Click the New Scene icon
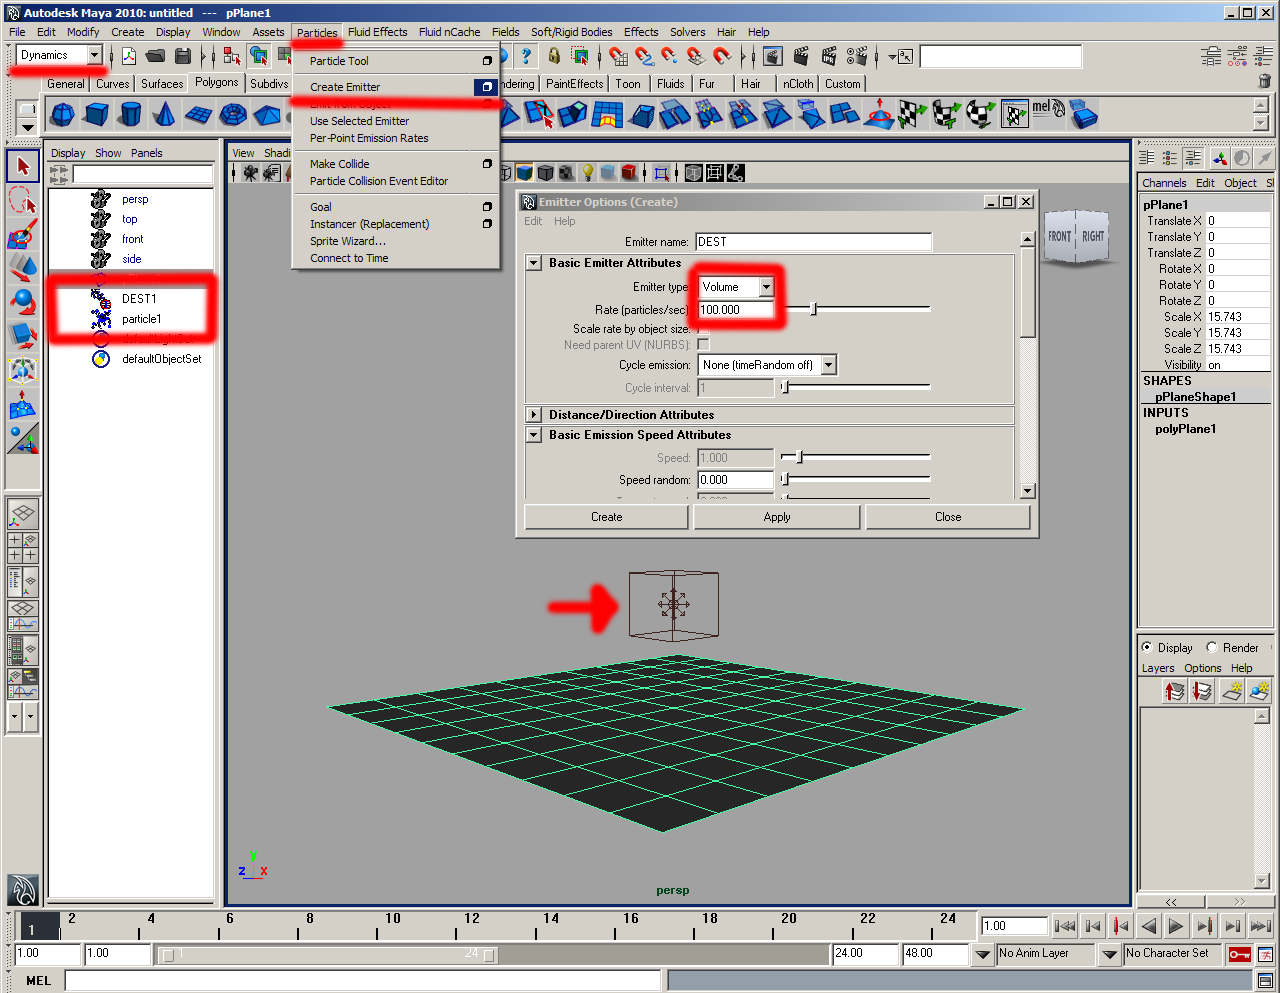The width and height of the screenshot is (1280, 993). 129,56
